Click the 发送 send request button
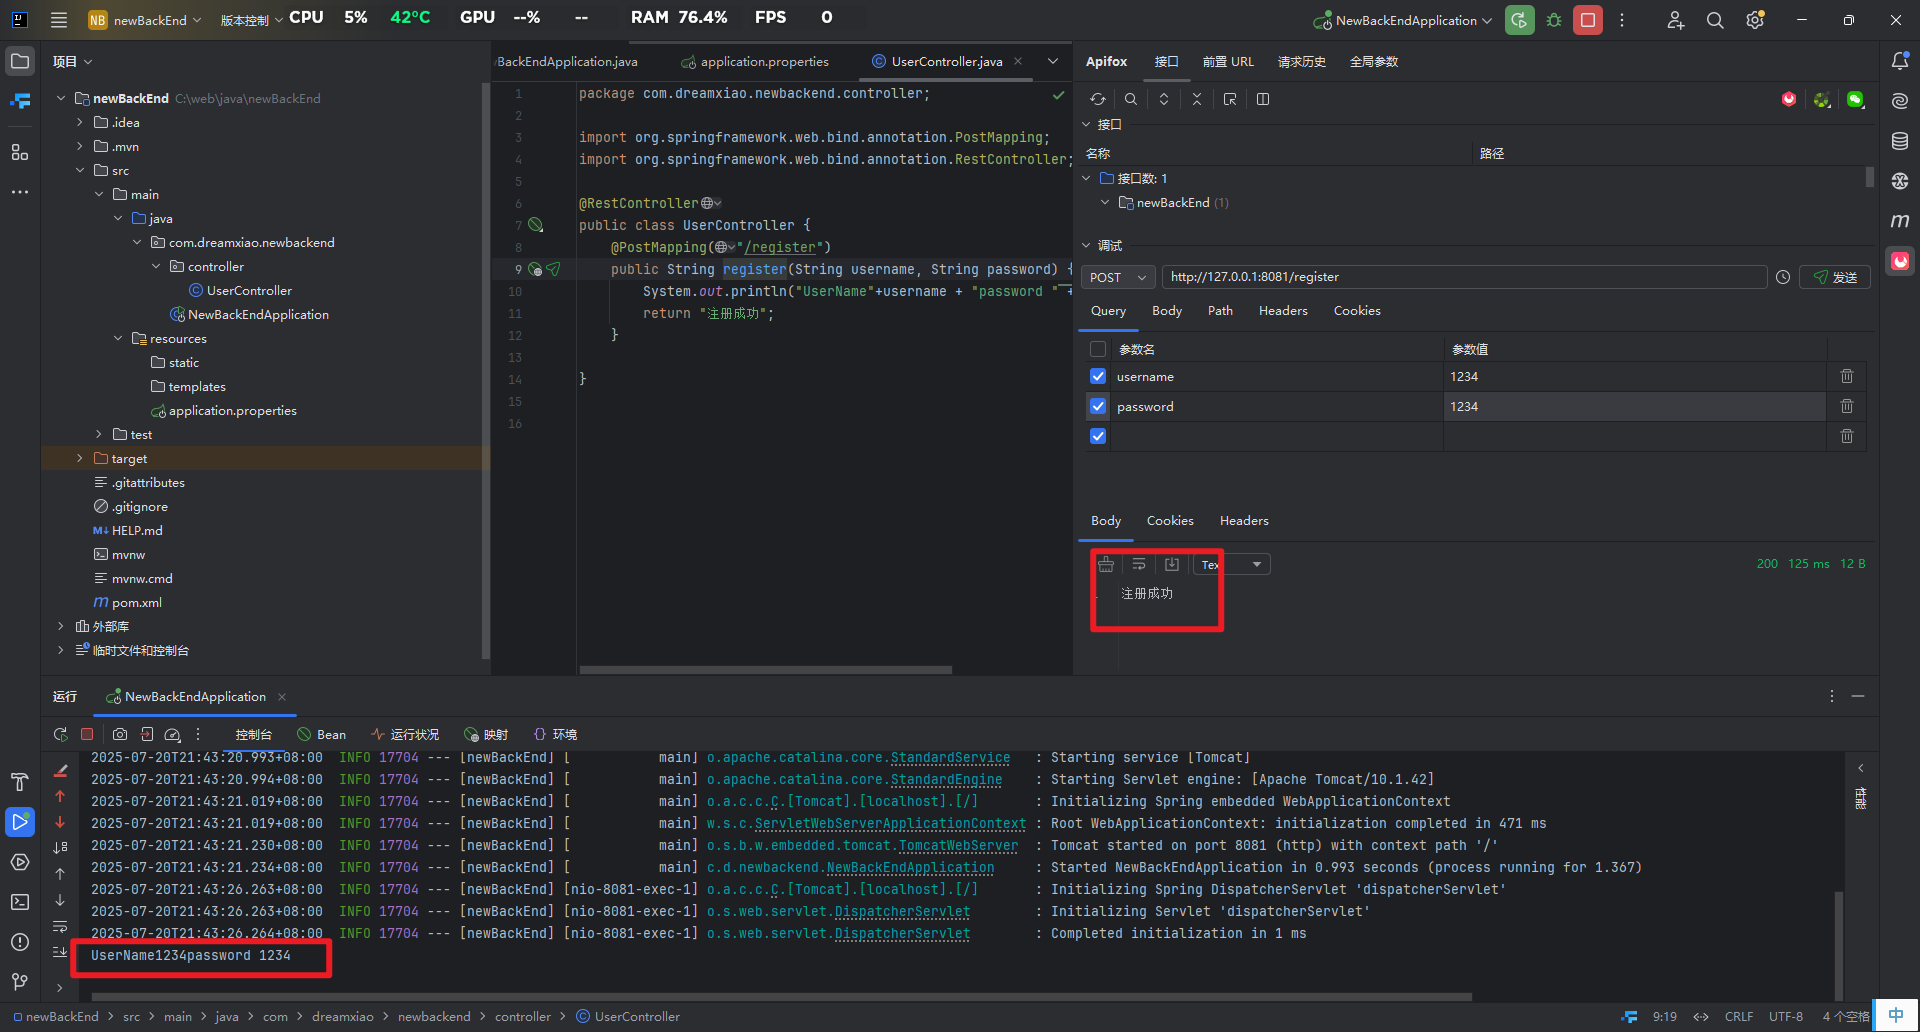 [x=1834, y=277]
